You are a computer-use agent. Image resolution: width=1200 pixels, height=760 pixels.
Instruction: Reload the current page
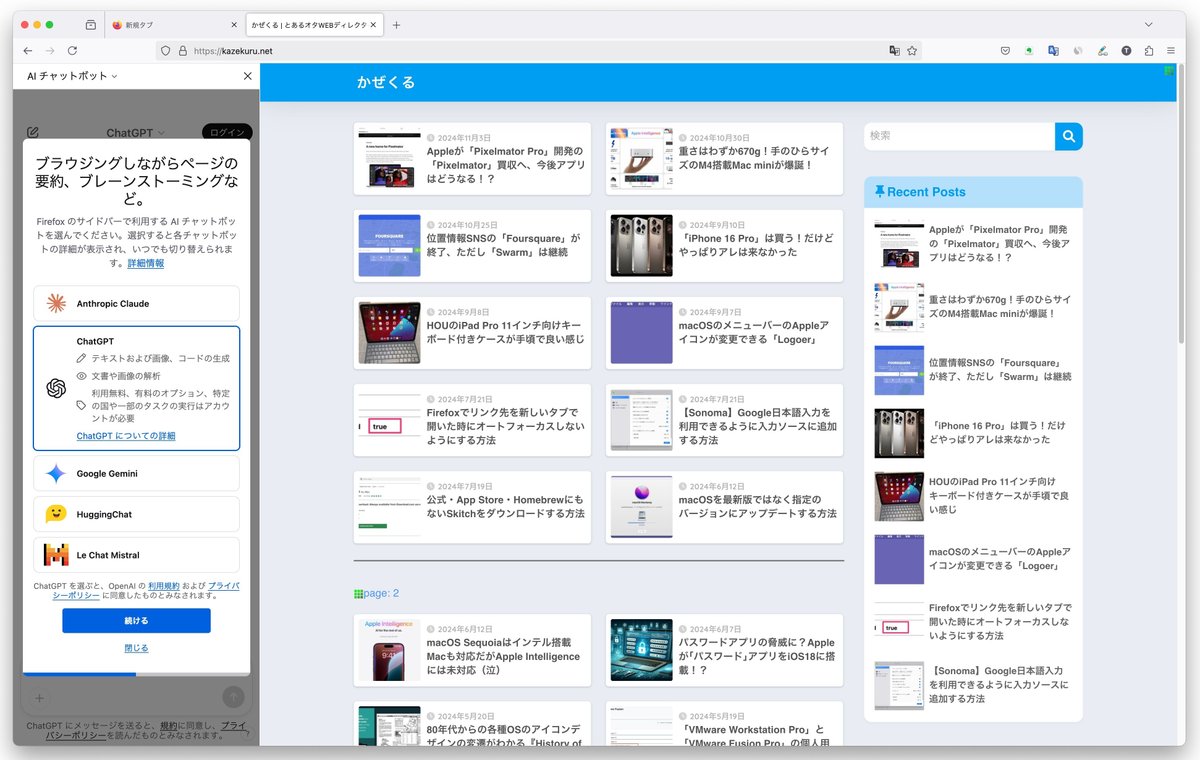[72, 50]
